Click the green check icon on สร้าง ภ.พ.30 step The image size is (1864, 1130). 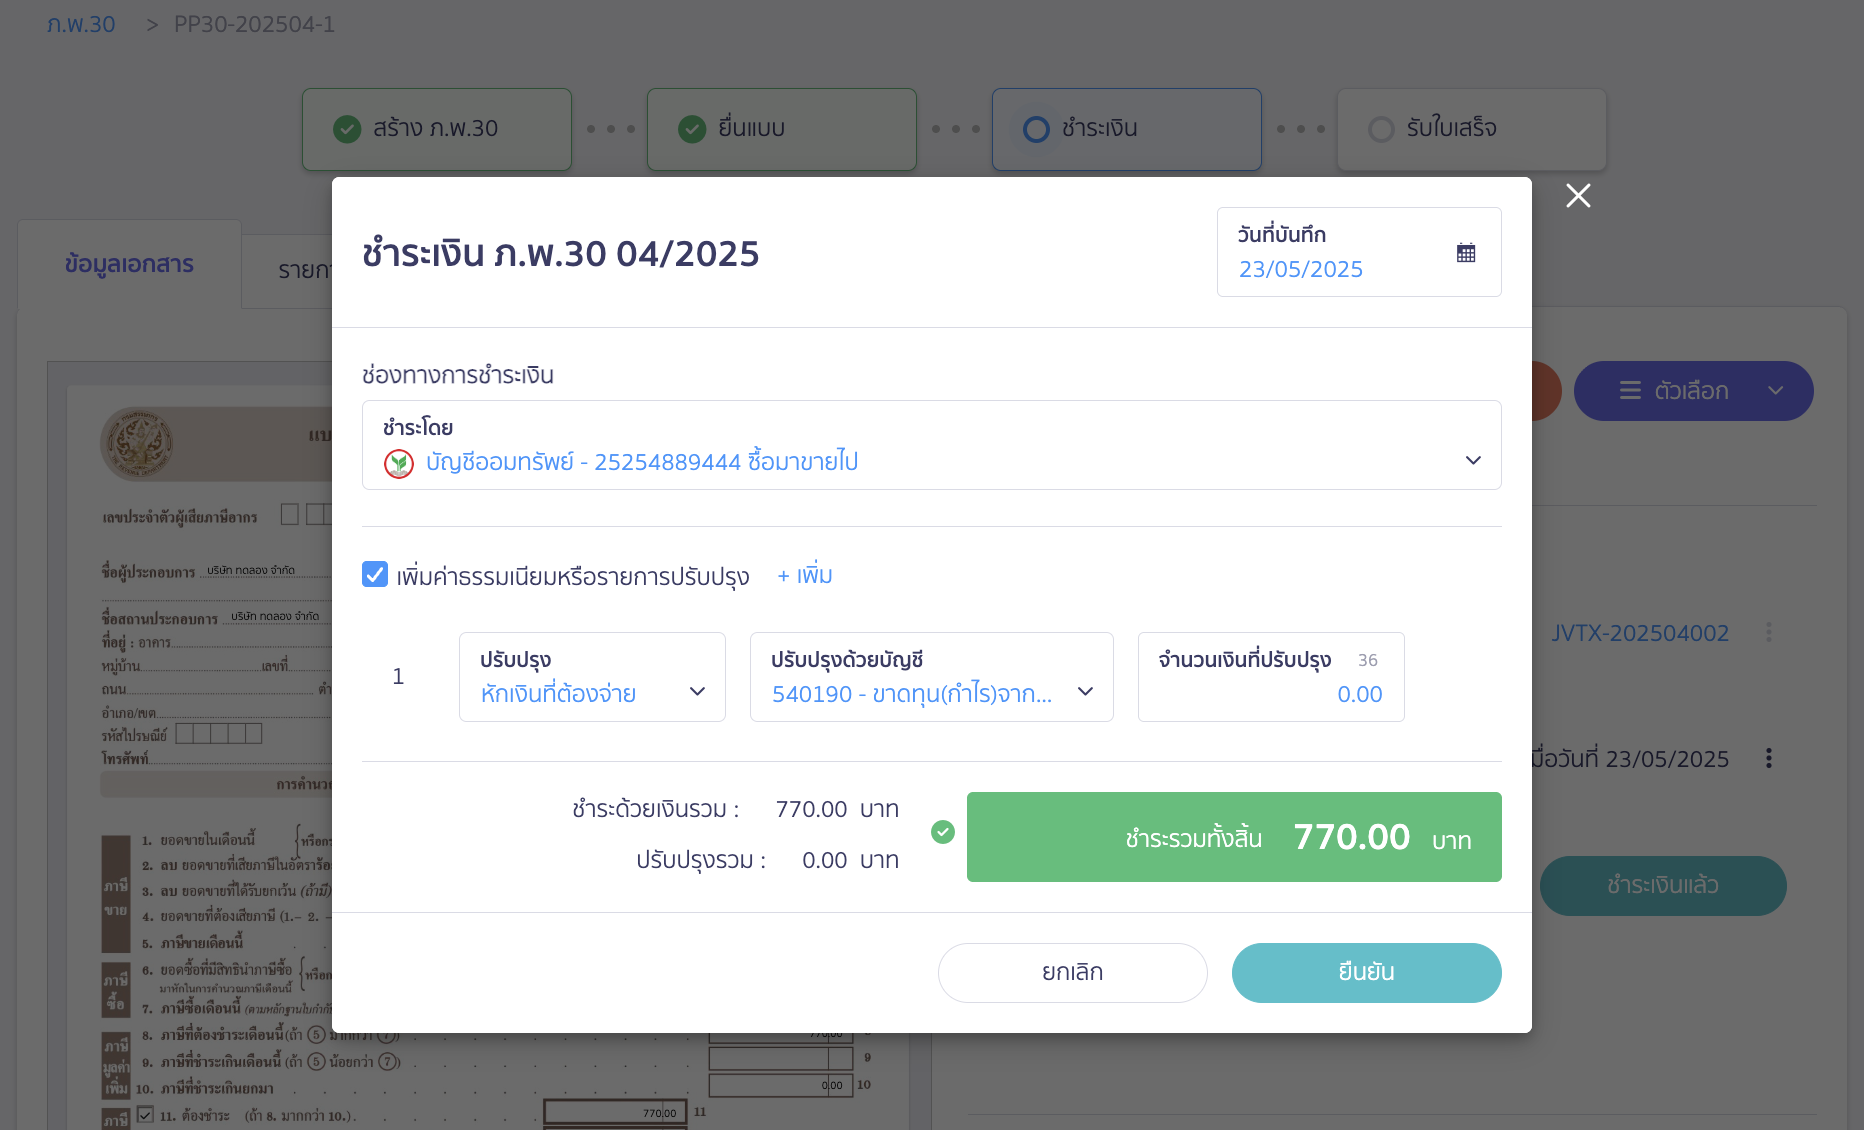pos(346,129)
